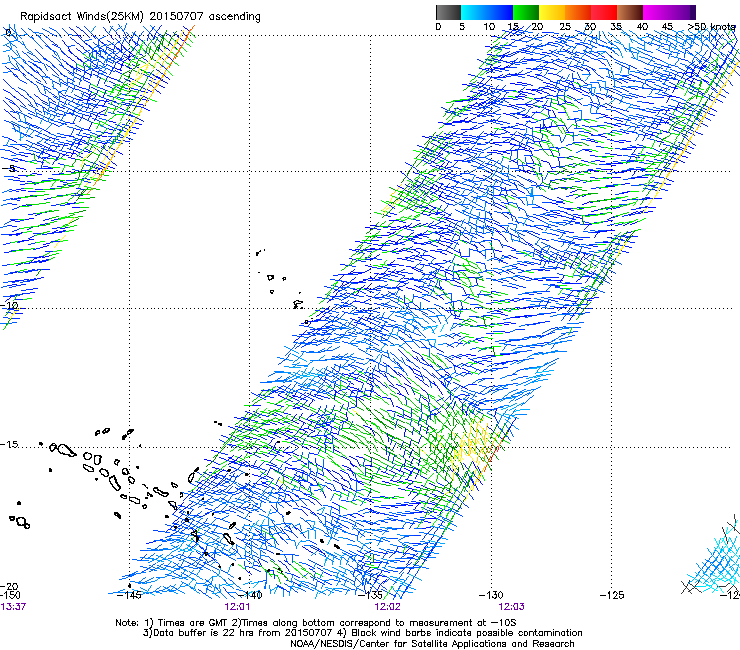Image resolution: width=740 pixels, height=650 pixels.
Task: Click the '35' legend scale label
Action: pos(616,26)
